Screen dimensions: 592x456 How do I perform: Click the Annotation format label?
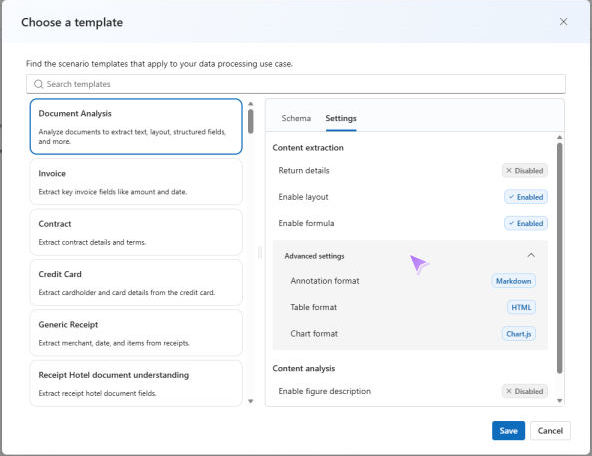325,281
